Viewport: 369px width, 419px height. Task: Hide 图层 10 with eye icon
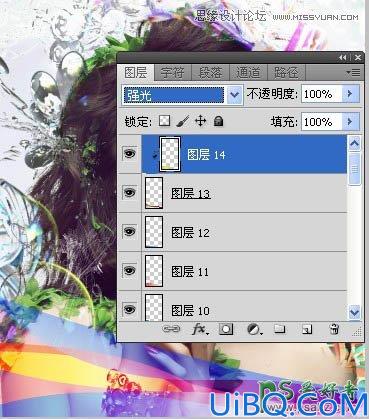tap(129, 309)
